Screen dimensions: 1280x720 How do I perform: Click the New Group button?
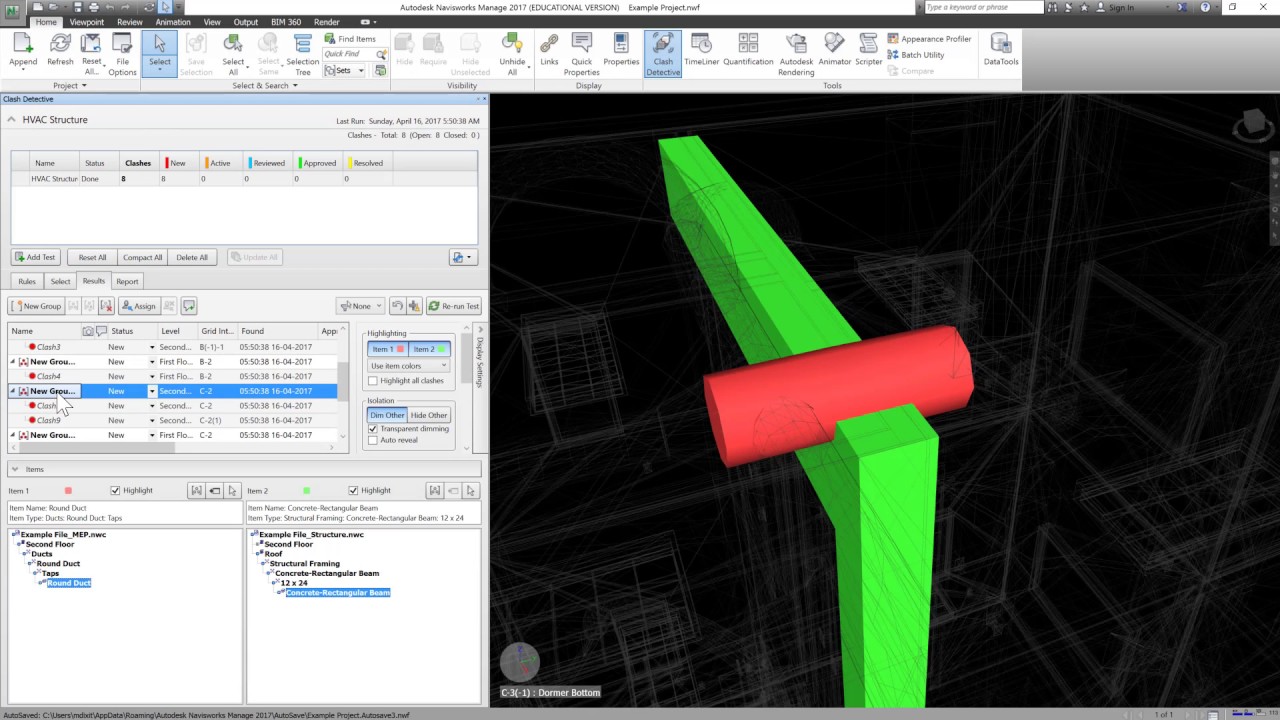pyautogui.click(x=36, y=306)
